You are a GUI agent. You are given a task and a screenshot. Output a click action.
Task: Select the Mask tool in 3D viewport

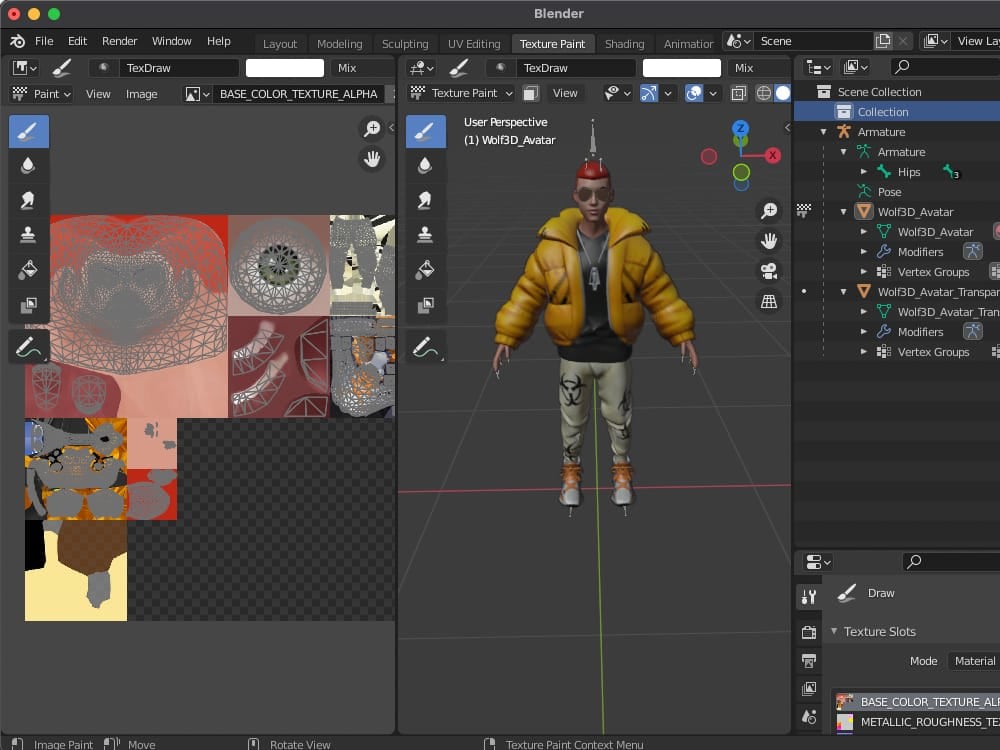click(425, 305)
